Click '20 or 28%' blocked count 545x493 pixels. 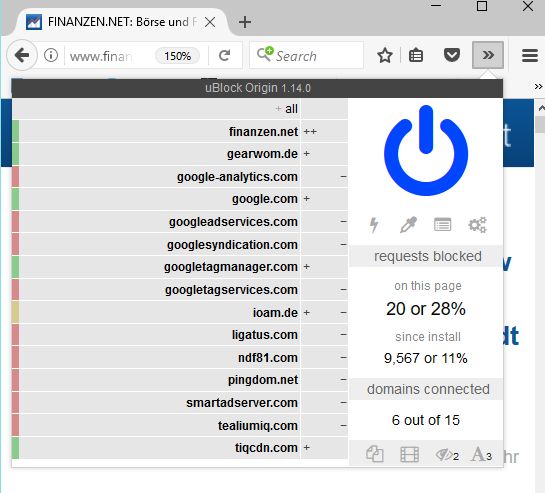point(426,309)
